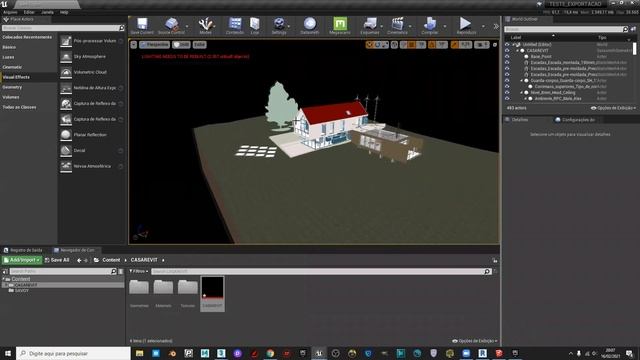Open the Help menu
The height and width of the screenshot is (360, 640).
click(x=64, y=12)
